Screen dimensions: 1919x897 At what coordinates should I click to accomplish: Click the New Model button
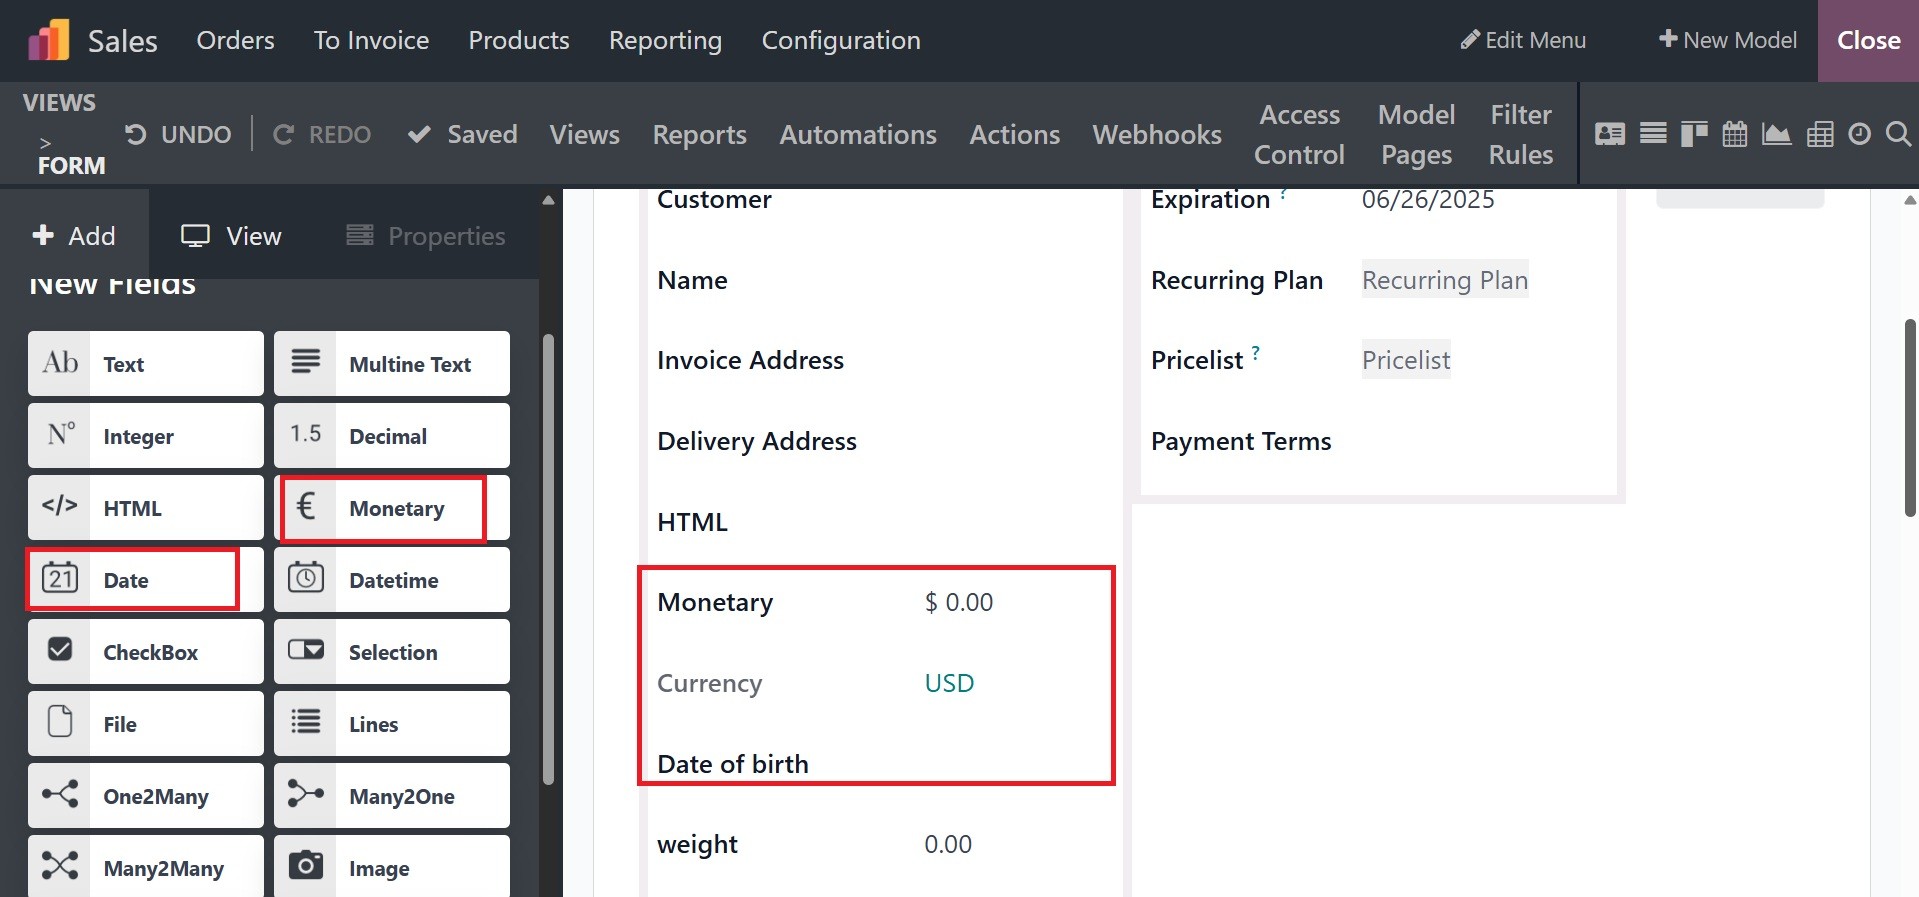(1727, 40)
